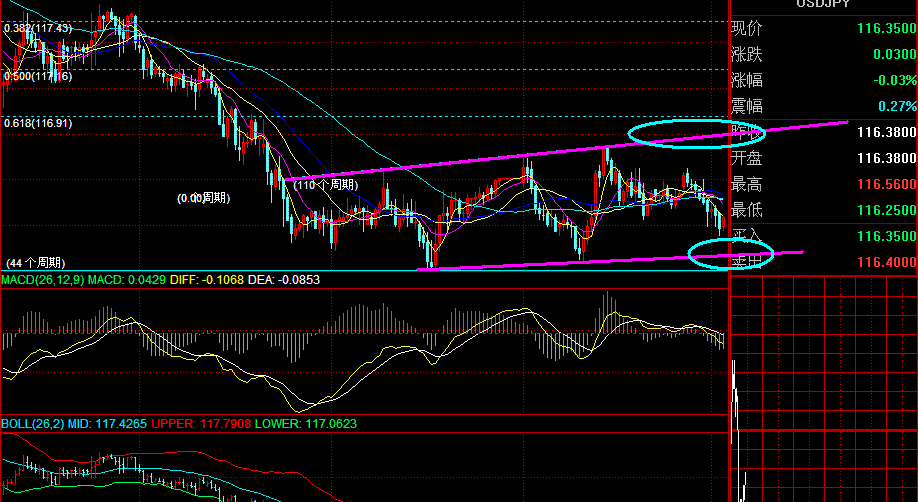The height and width of the screenshot is (502, 918).
Task: Click the (0.00周期) period annotation
Action: [204, 199]
